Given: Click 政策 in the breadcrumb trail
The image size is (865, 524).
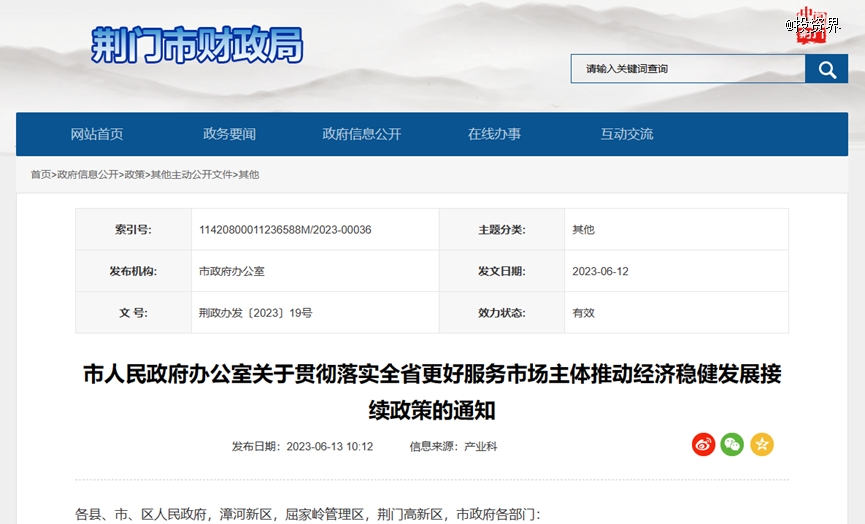Looking at the screenshot, I should 134,174.
